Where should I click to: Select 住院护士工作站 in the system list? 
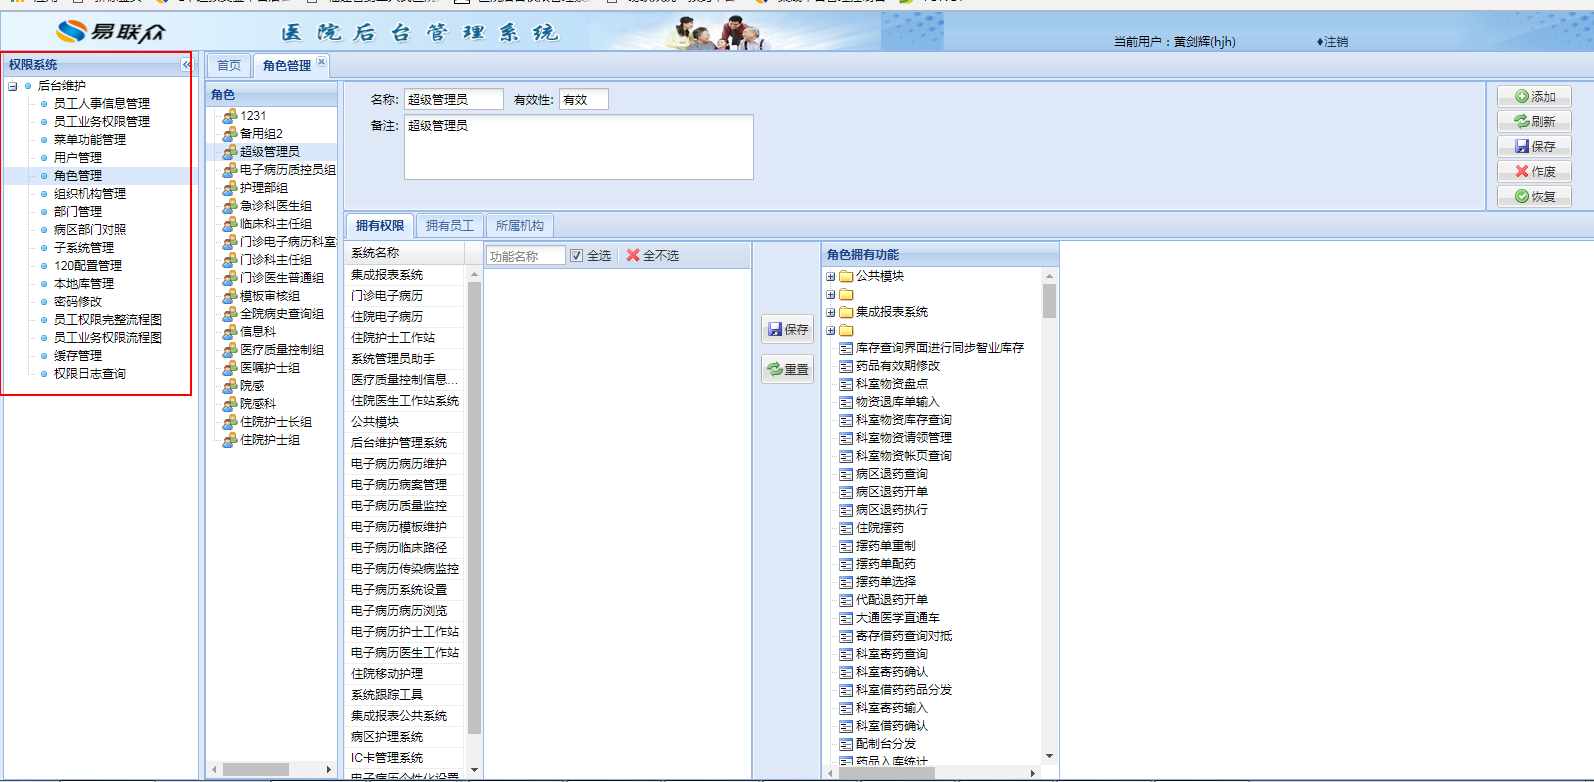click(405, 338)
